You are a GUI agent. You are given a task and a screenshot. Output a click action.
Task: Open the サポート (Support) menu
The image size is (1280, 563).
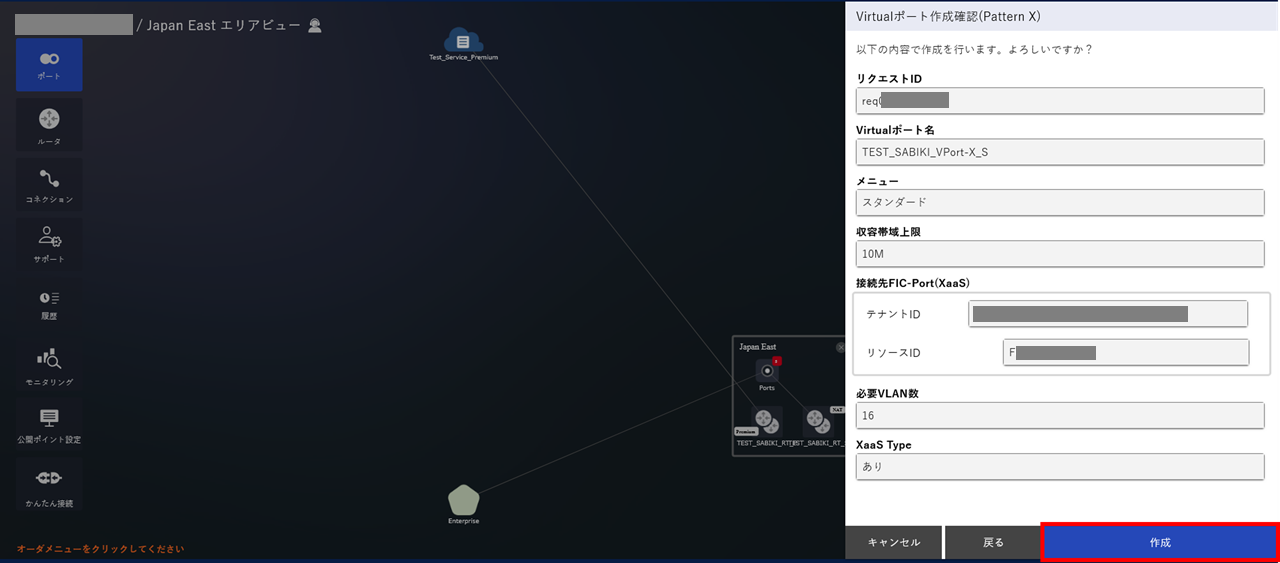49,244
